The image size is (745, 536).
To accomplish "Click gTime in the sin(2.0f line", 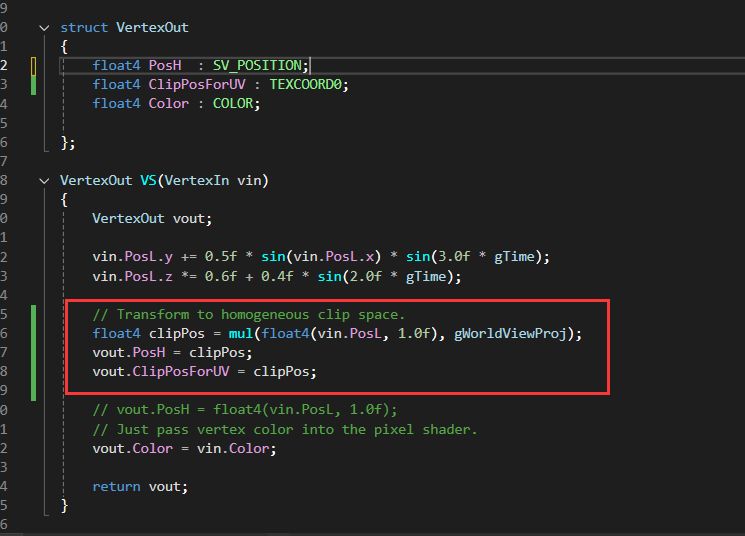I will (426, 277).
